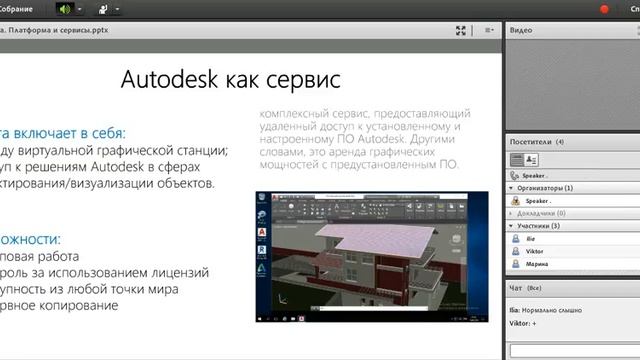This screenshot has height=360, width=640.
Task: Switch to attendee list view icon
Action: pyautogui.click(x=516, y=160)
